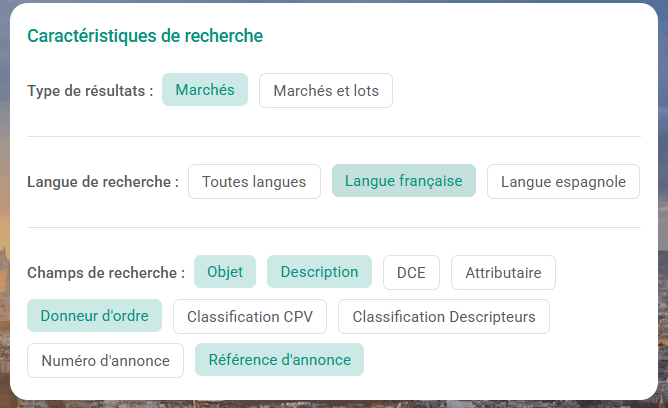Select Langue française option
The image size is (668, 408).
(x=403, y=181)
